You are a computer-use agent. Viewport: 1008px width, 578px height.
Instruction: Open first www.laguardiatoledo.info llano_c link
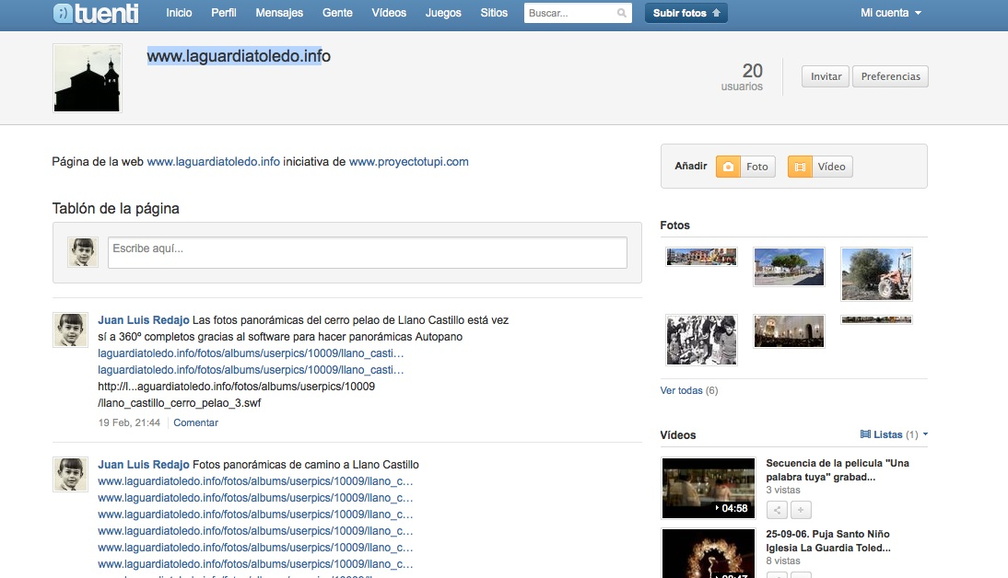pos(255,481)
